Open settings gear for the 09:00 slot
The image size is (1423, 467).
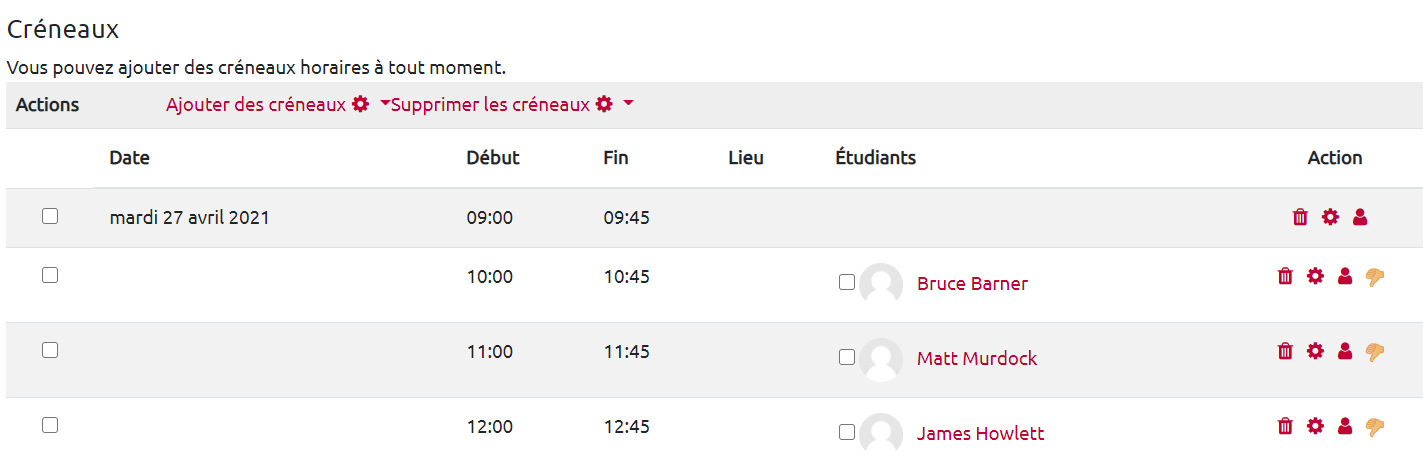click(x=1330, y=217)
